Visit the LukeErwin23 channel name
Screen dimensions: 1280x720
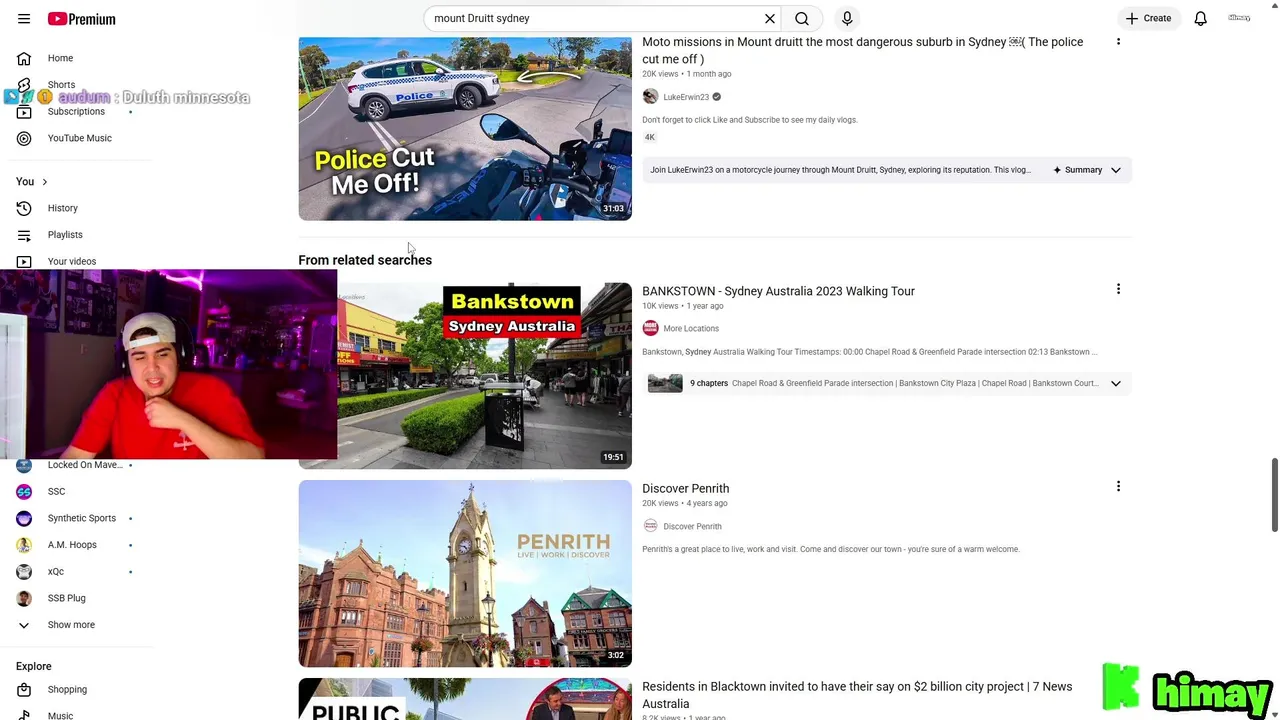coord(686,97)
